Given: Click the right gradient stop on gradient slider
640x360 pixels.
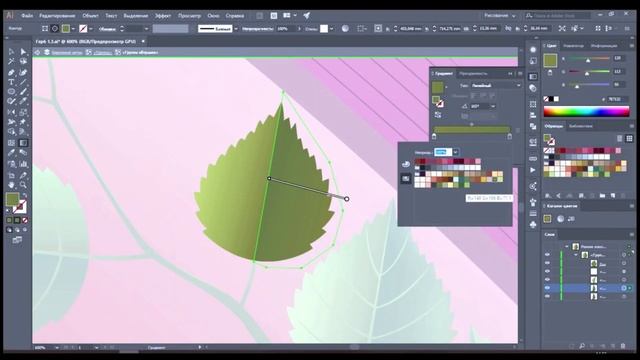Looking at the screenshot, I should pos(509,136).
